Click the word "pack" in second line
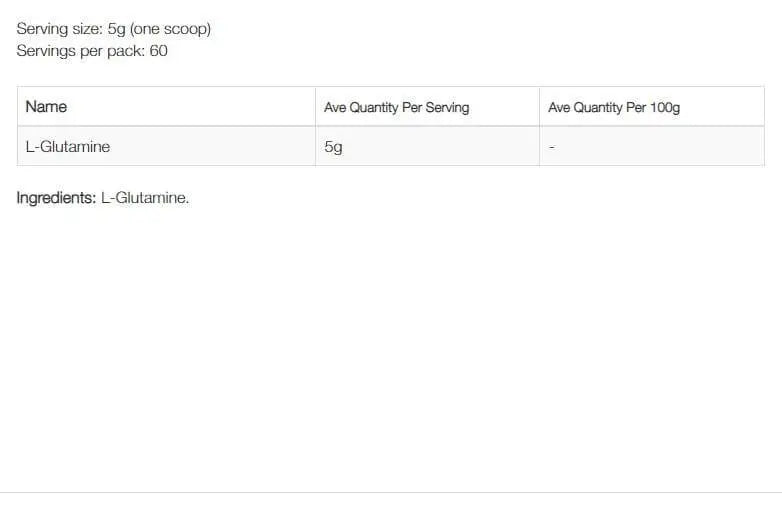 click(125, 50)
